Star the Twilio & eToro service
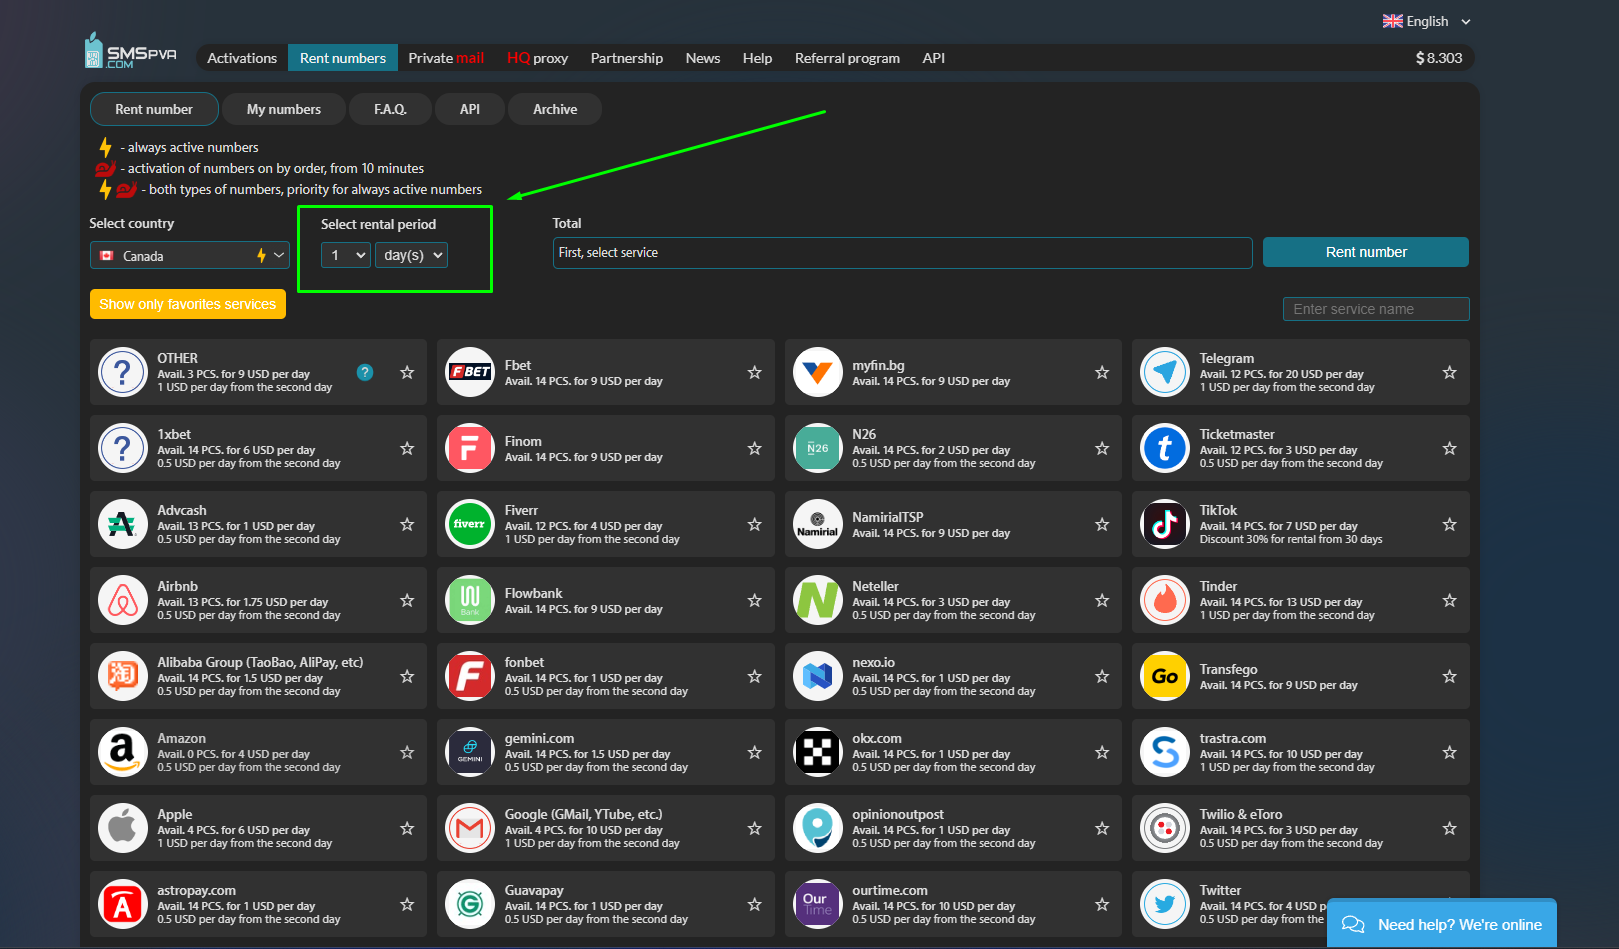The width and height of the screenshot is (1619, 949). click(1449, 828)
